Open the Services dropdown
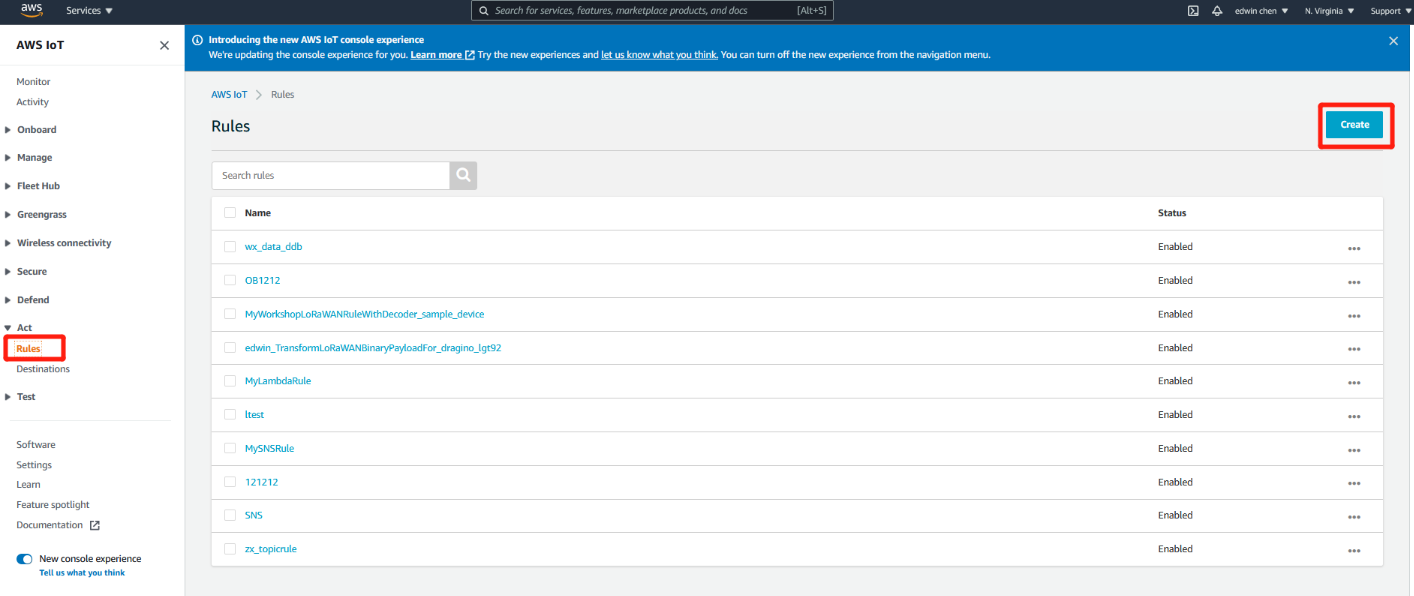 [x=89, y=11]
